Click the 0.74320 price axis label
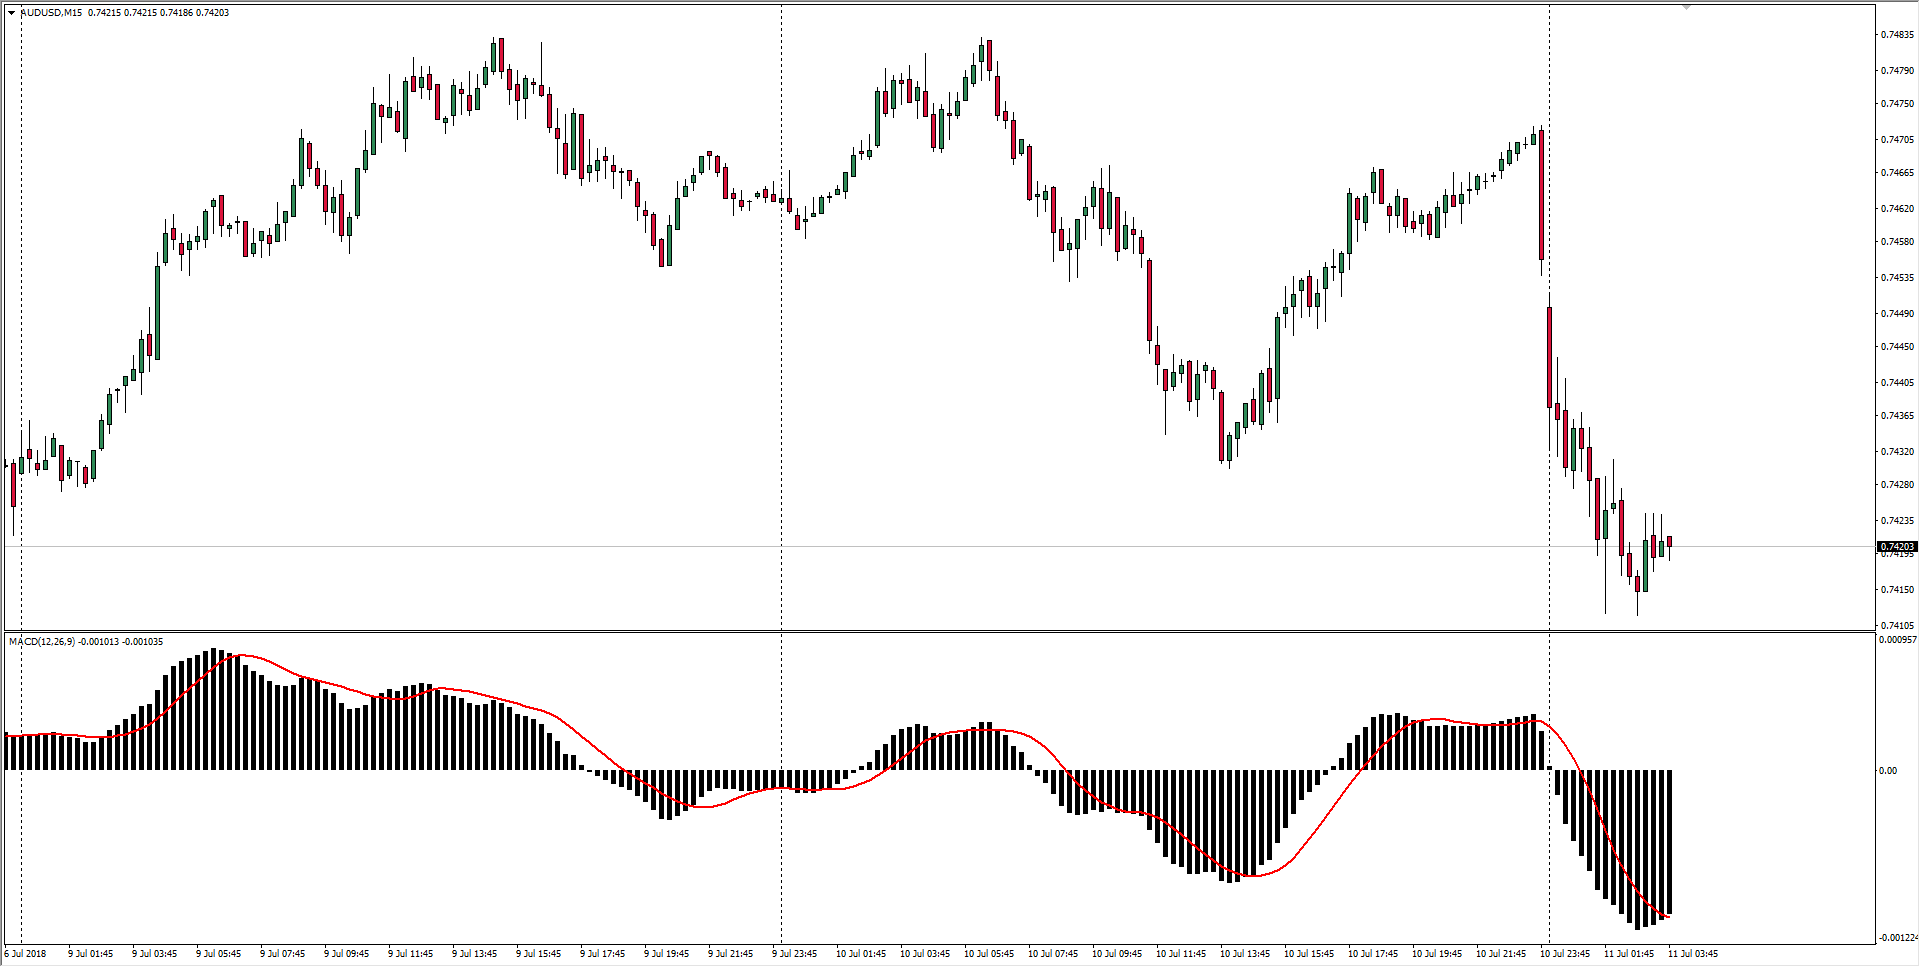This screenshot has width=1920, height=967. pos(1897,452)
